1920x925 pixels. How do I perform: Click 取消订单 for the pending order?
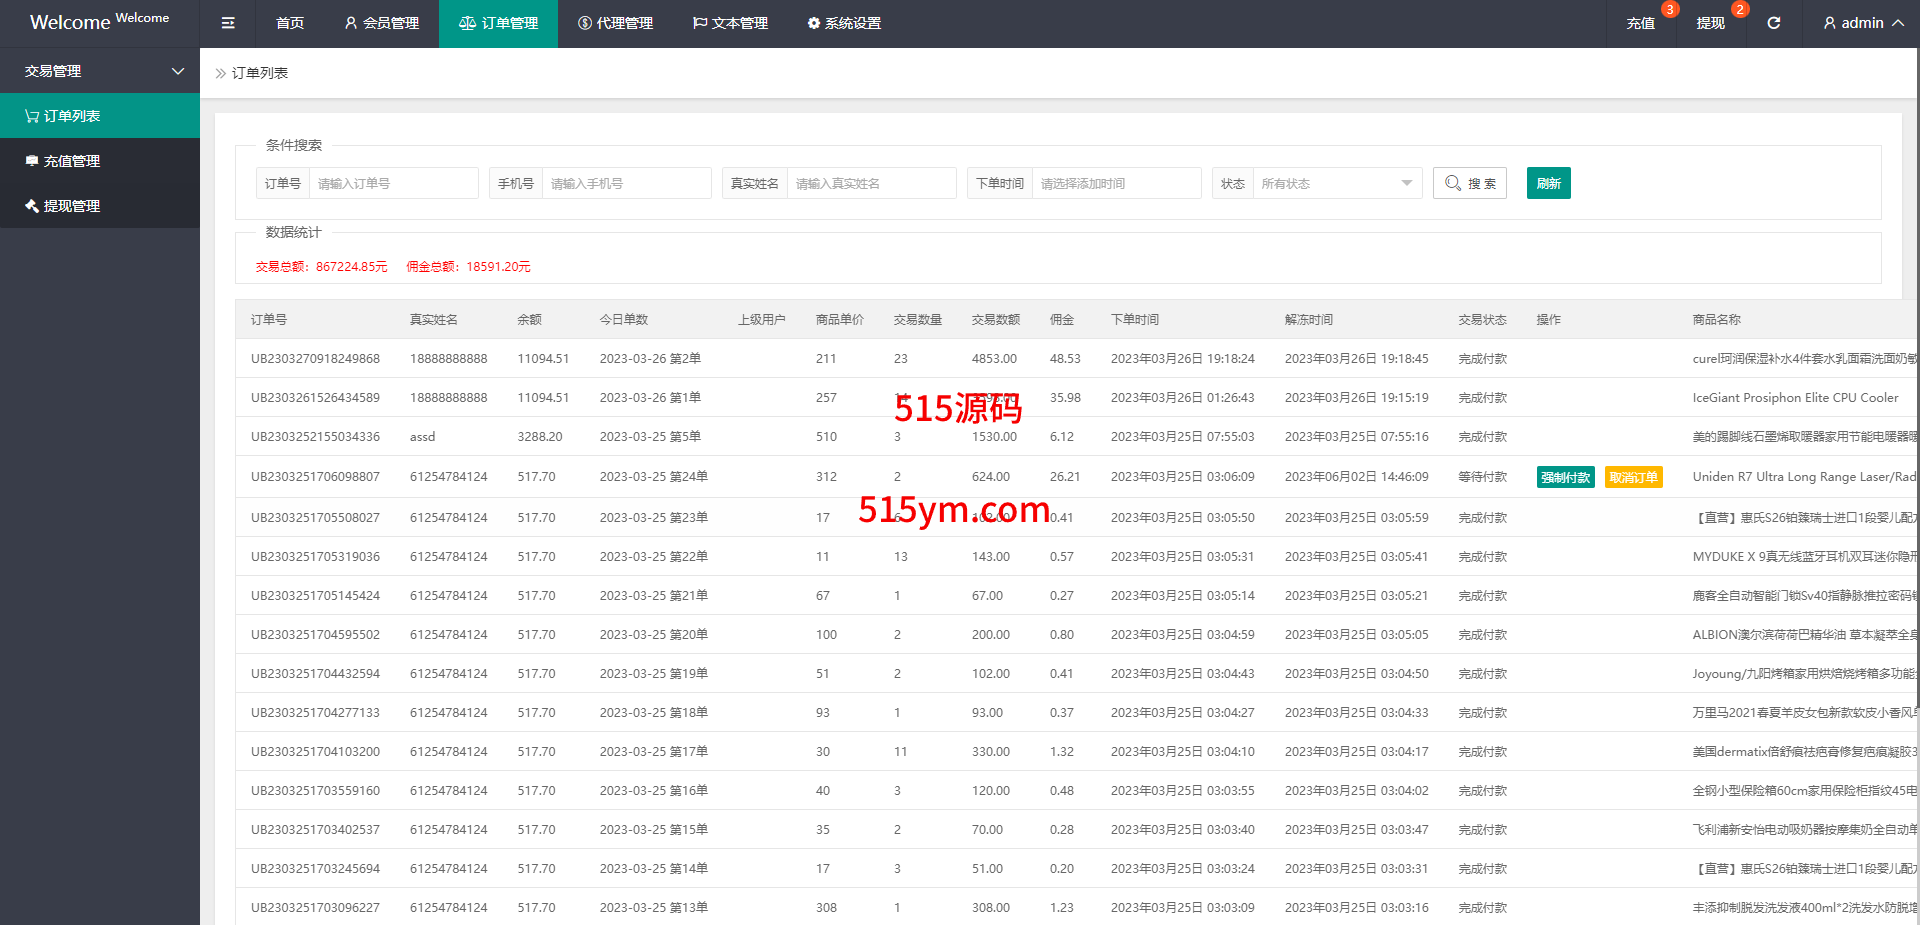point(1633,478)
